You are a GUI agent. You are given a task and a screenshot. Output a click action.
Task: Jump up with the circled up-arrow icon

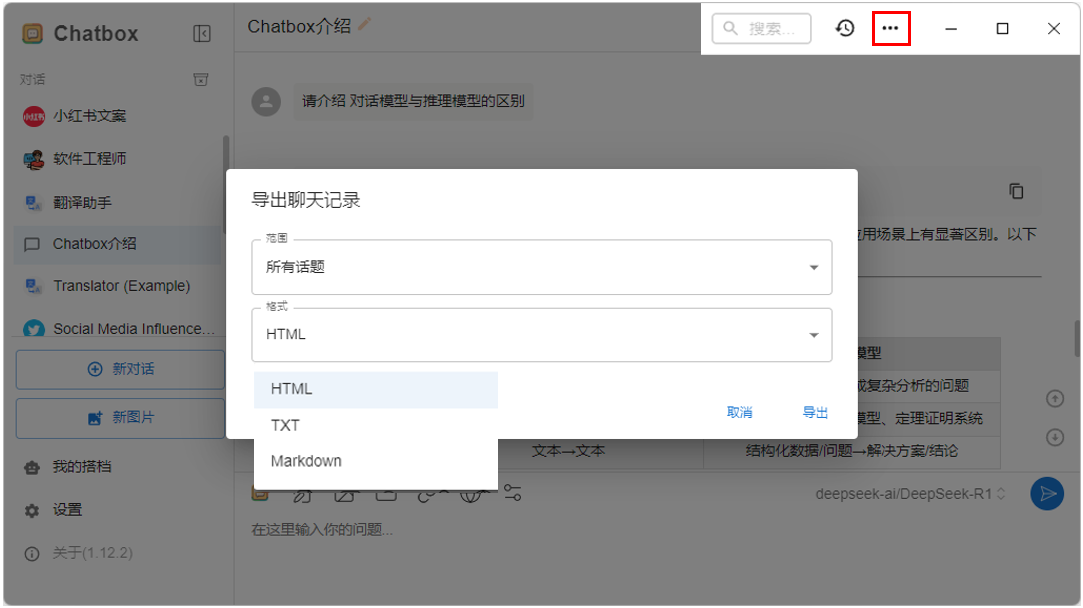point(1055,399)
